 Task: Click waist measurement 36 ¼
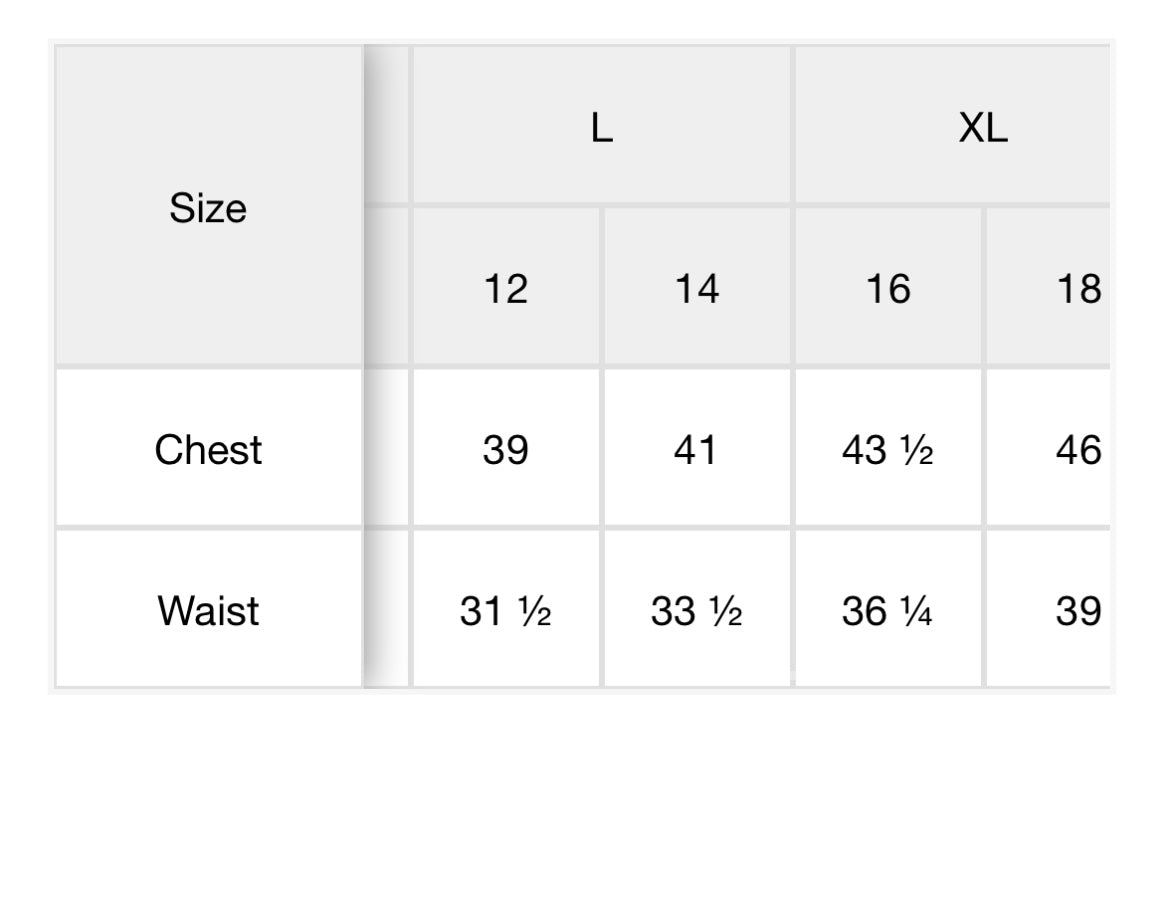887,611
